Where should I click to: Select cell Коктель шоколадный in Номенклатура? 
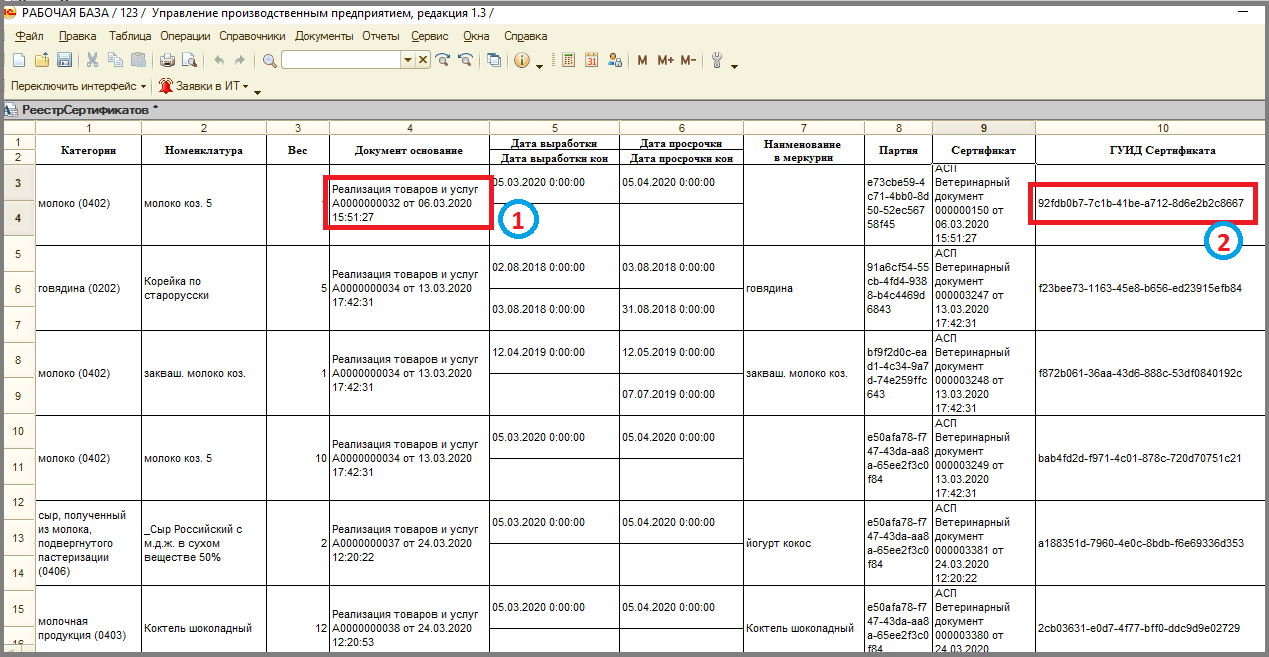click(204, 628)
